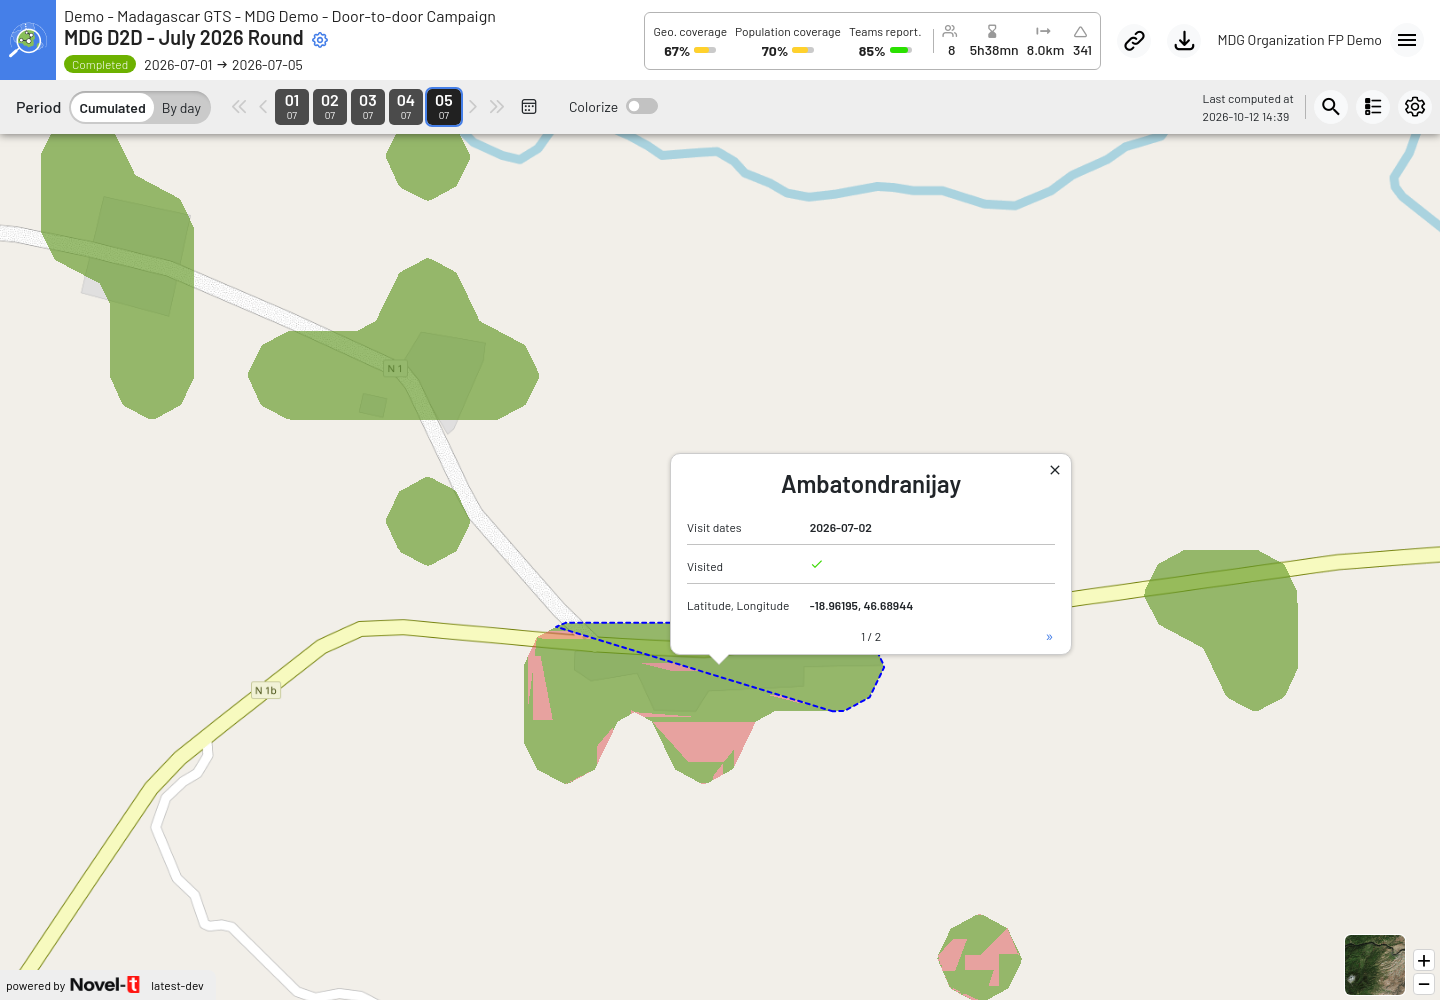Click the Completed status badge
This screenshot has height=1000, width=1440.
click(100, 65)
